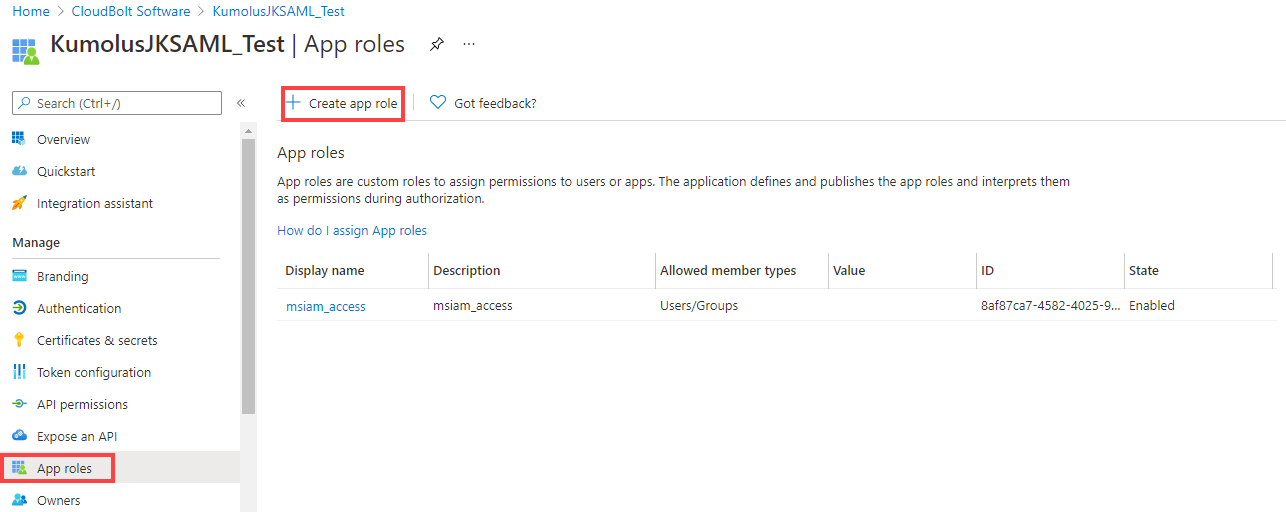The height and width of the screenshot is (512, 1286).
Task: Go to CloudBolt Software breadcrumb
Action: click(131, 11)
